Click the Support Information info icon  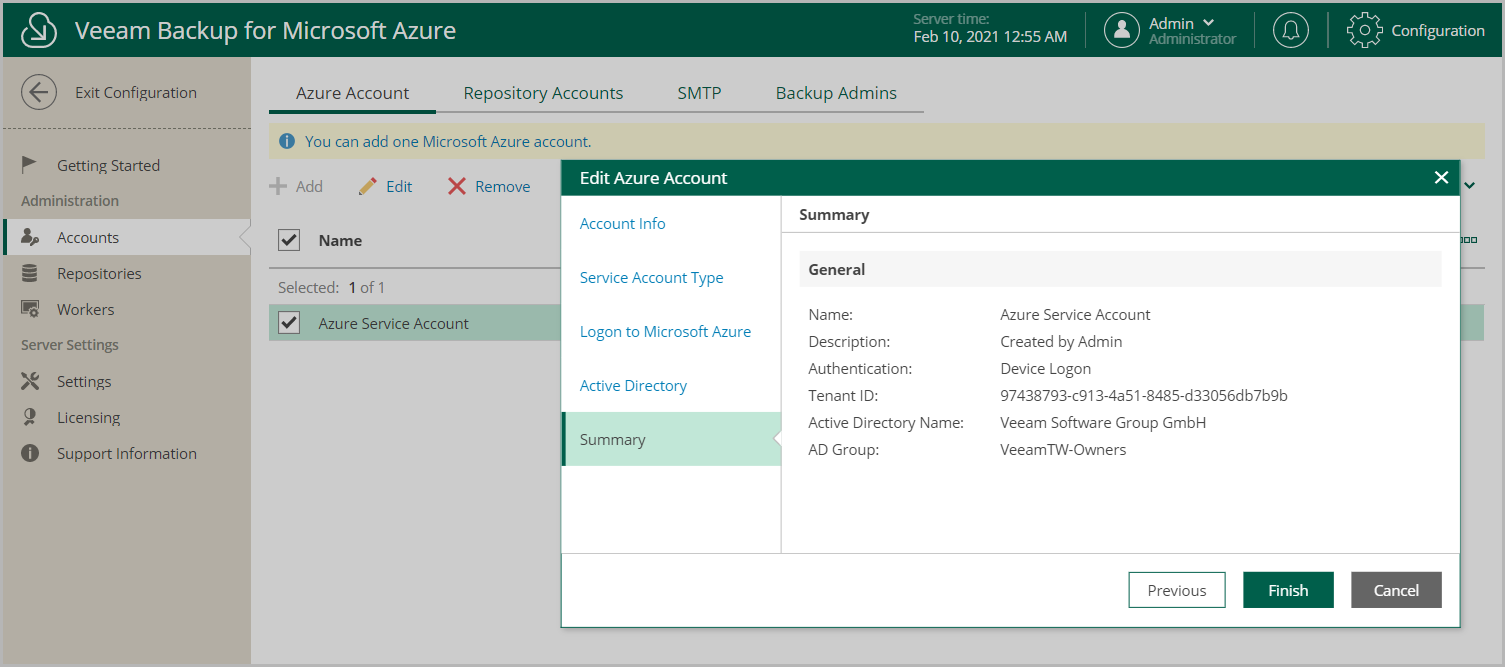click(x=30, y=453)
